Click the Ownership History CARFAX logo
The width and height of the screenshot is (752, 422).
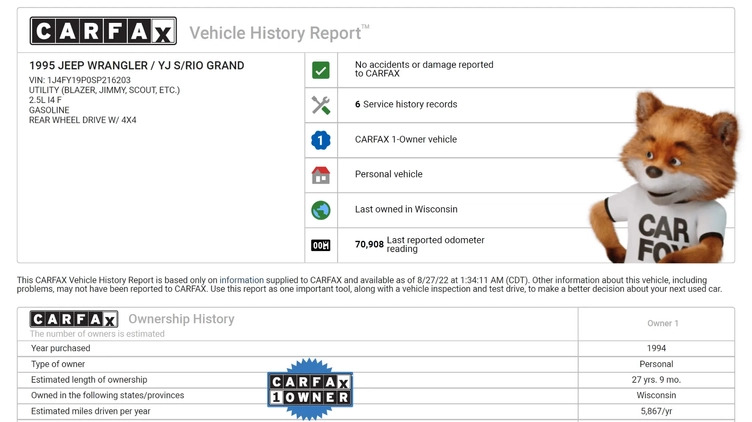click(x=74, y=319)
